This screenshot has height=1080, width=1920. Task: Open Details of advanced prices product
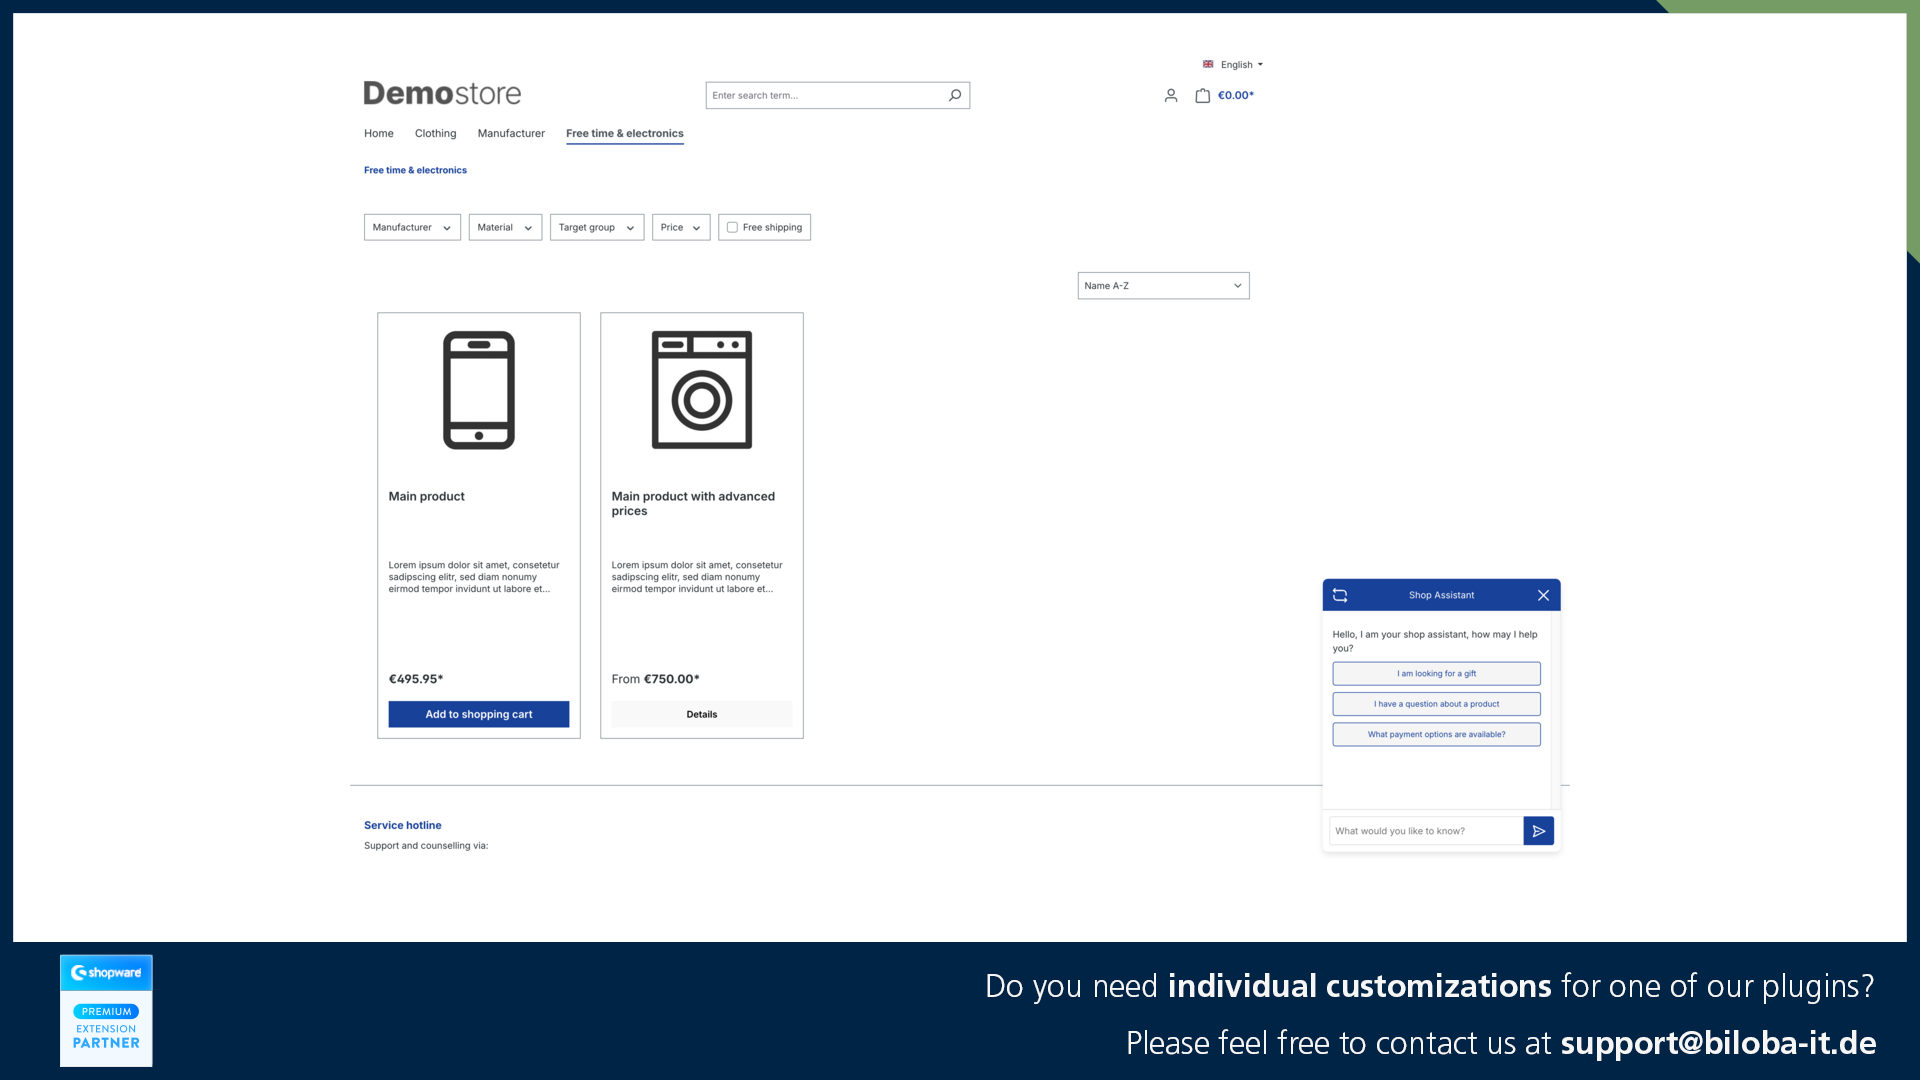coord(702,714)
